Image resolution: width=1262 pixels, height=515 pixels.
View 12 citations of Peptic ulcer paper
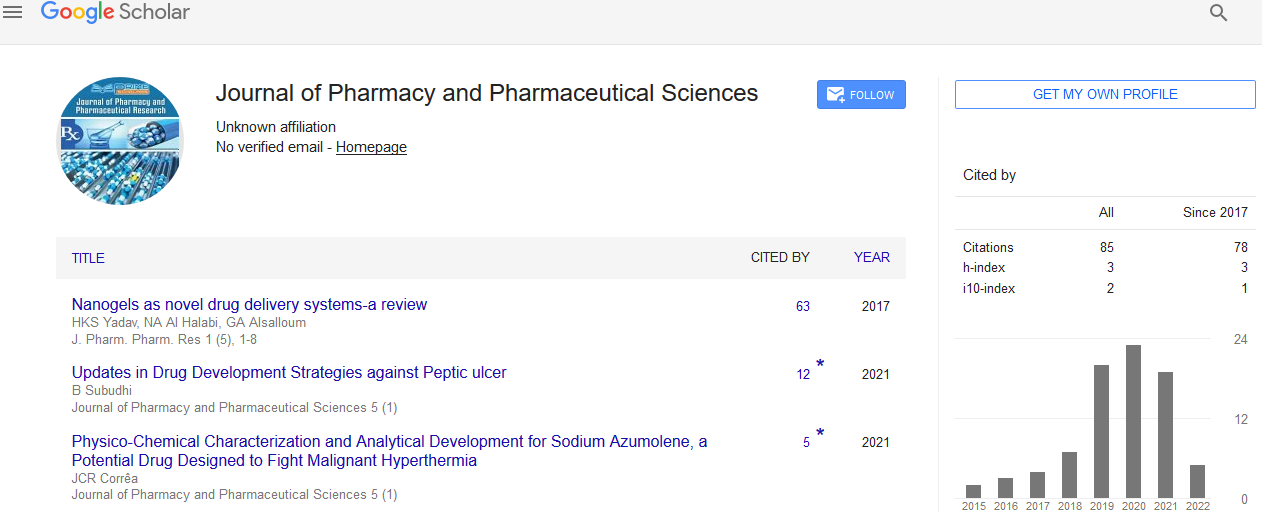(x=803, y=374)
